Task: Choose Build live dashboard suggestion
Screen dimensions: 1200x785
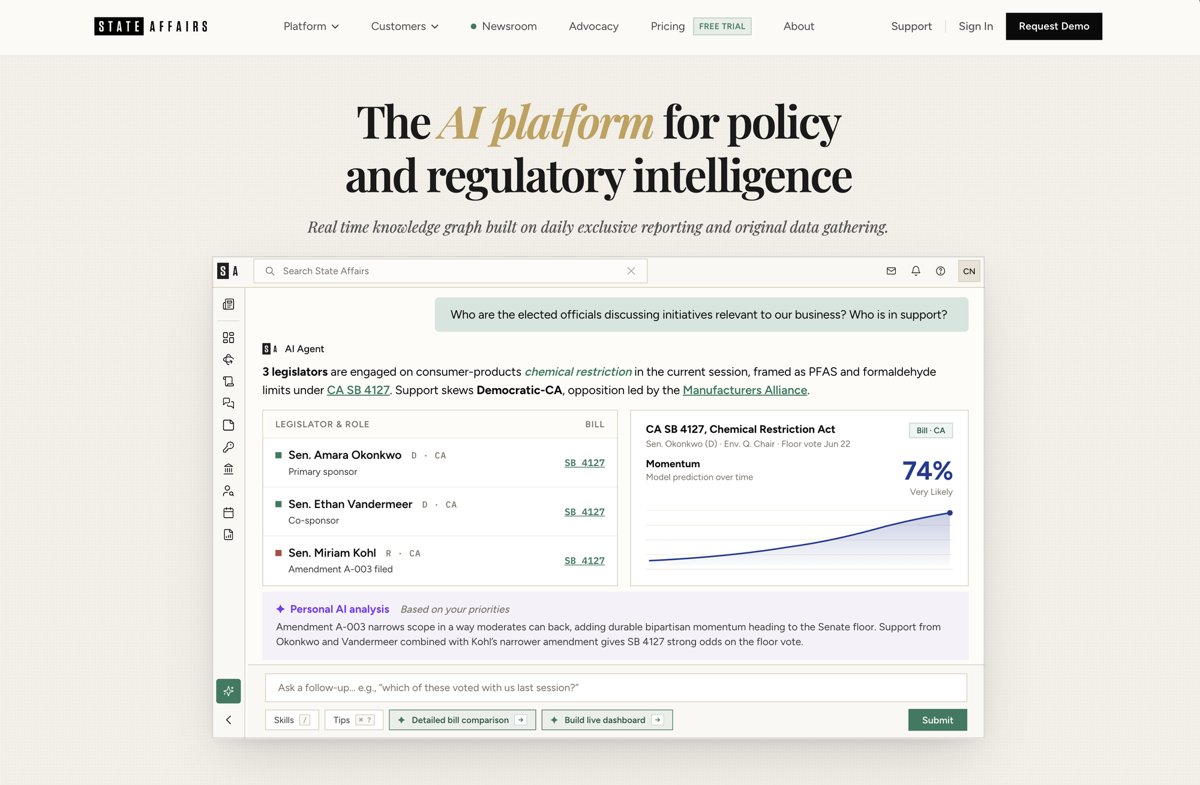Action: [607, 720]
